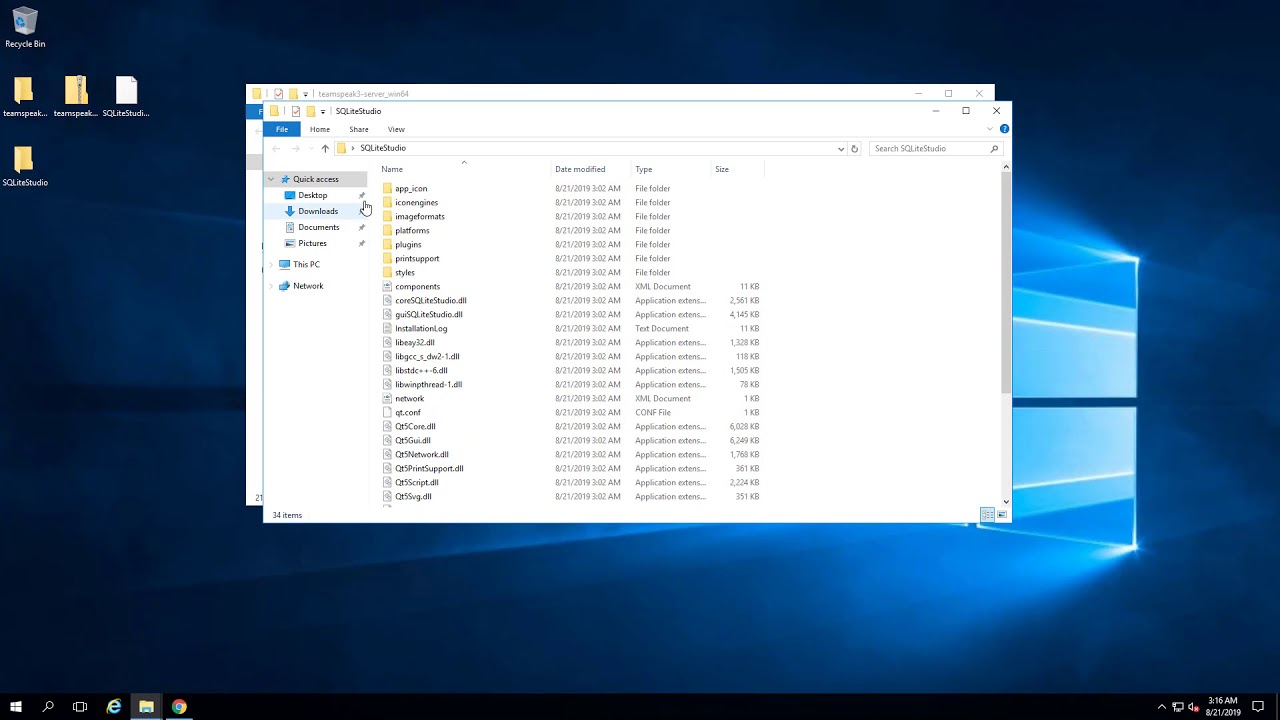Click the New folder quick access toolbar icon in SQLiteStudio window
Screen dimensions: 1280x720
[x=311, y=111]
